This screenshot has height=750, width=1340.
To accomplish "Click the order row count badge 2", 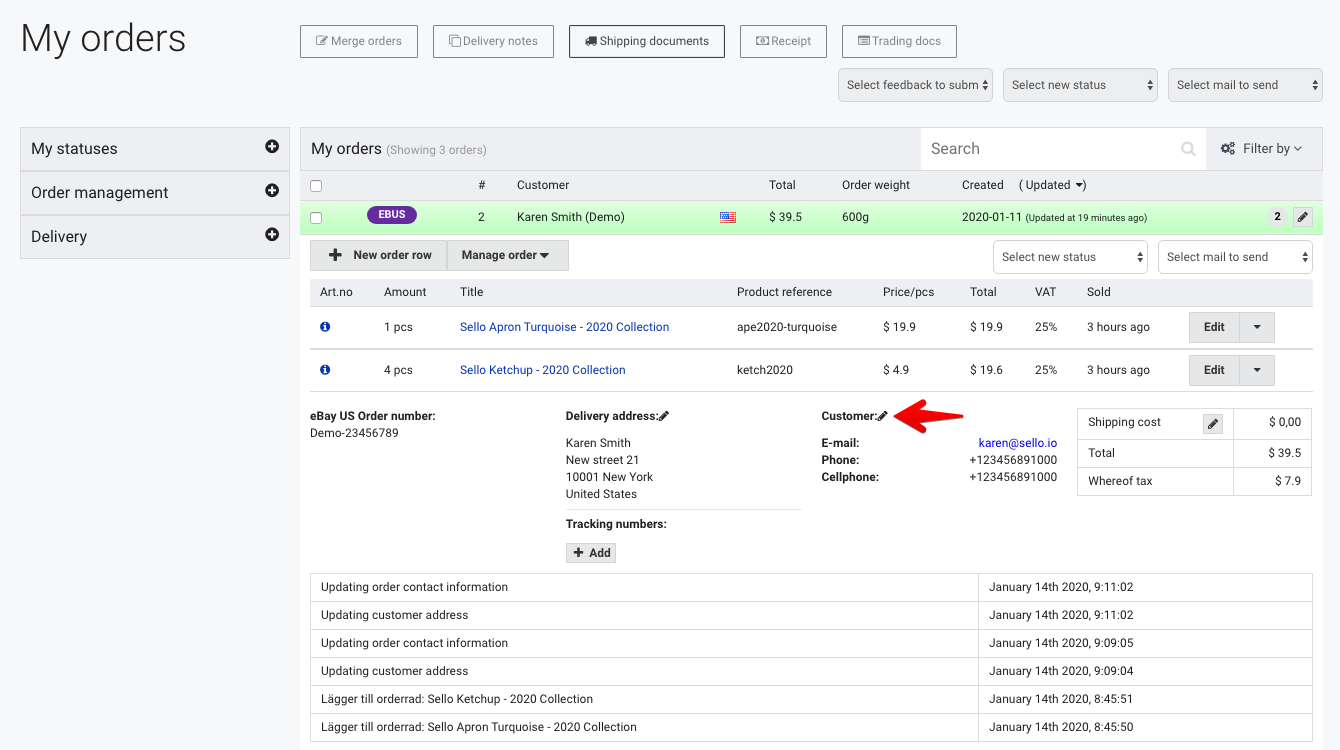I will click(1277, 217).
